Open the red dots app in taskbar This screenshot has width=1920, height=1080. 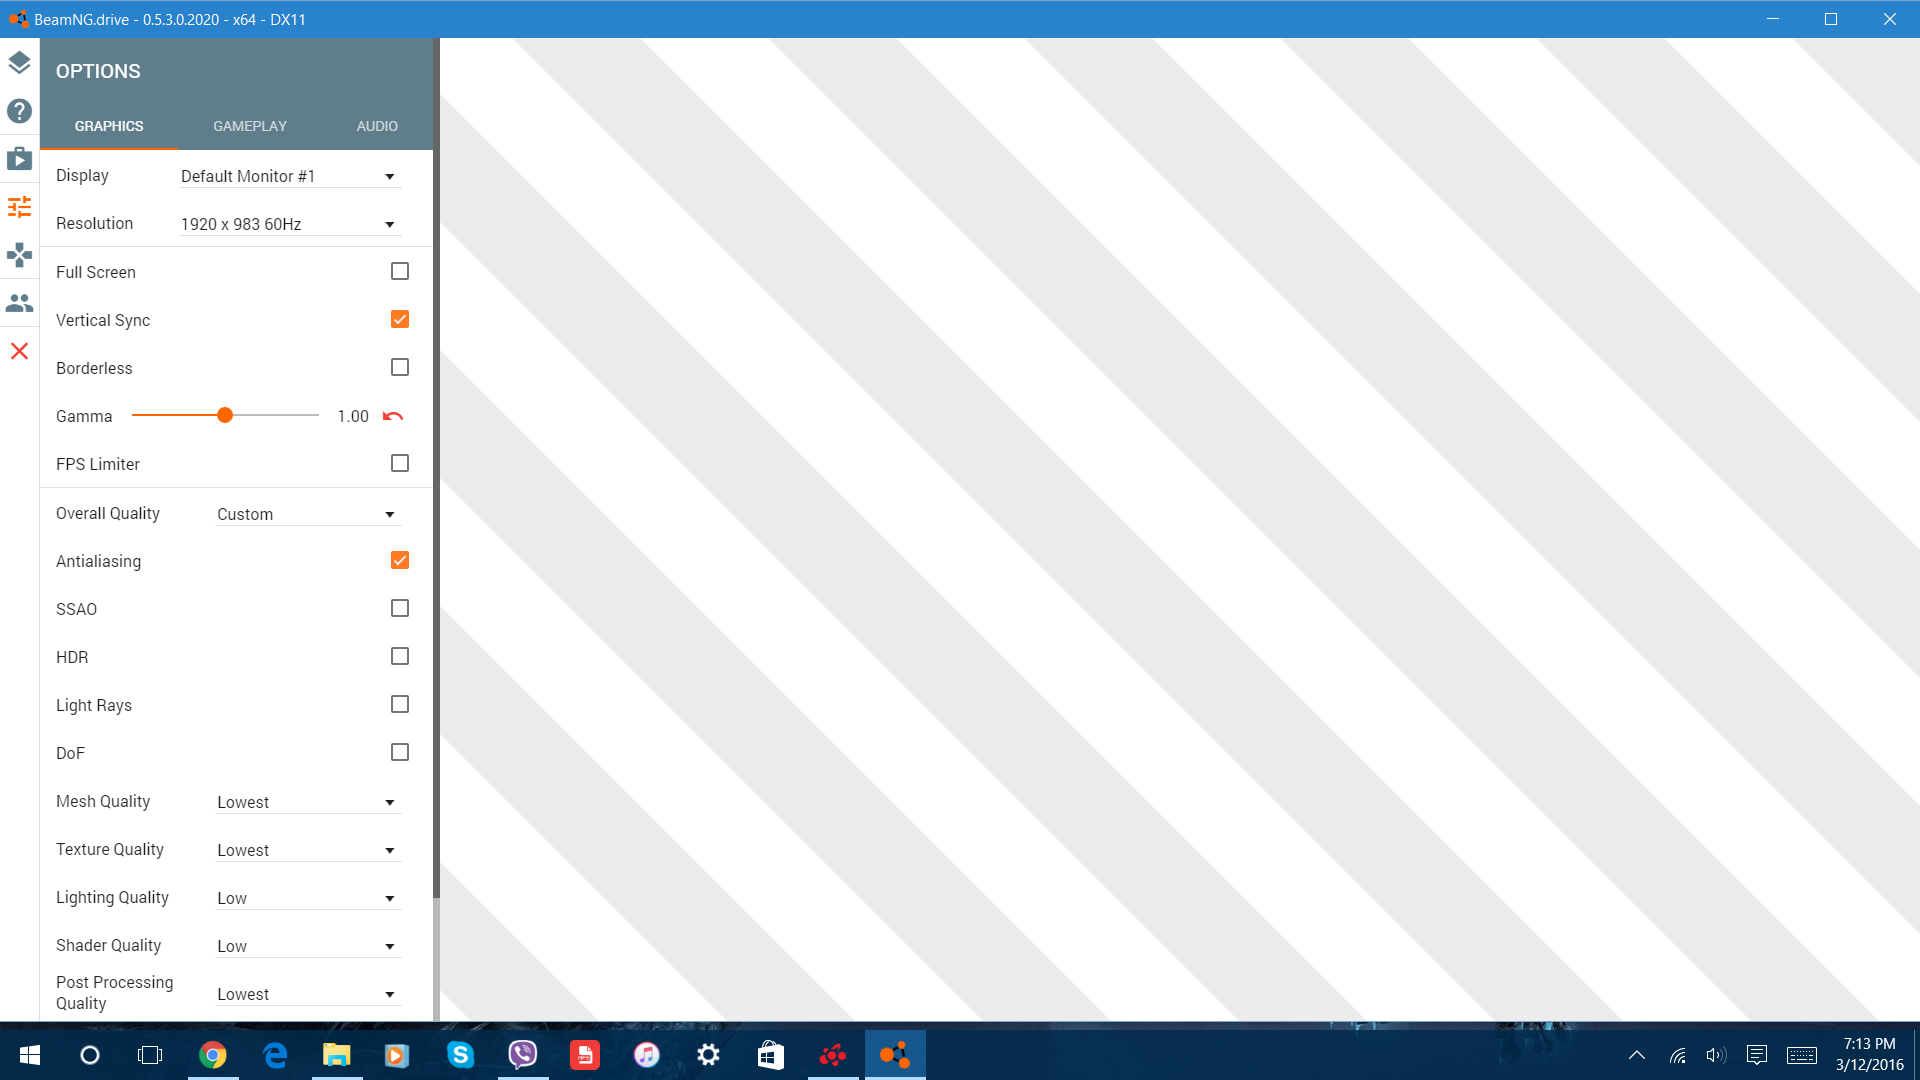pos(833,1055)
